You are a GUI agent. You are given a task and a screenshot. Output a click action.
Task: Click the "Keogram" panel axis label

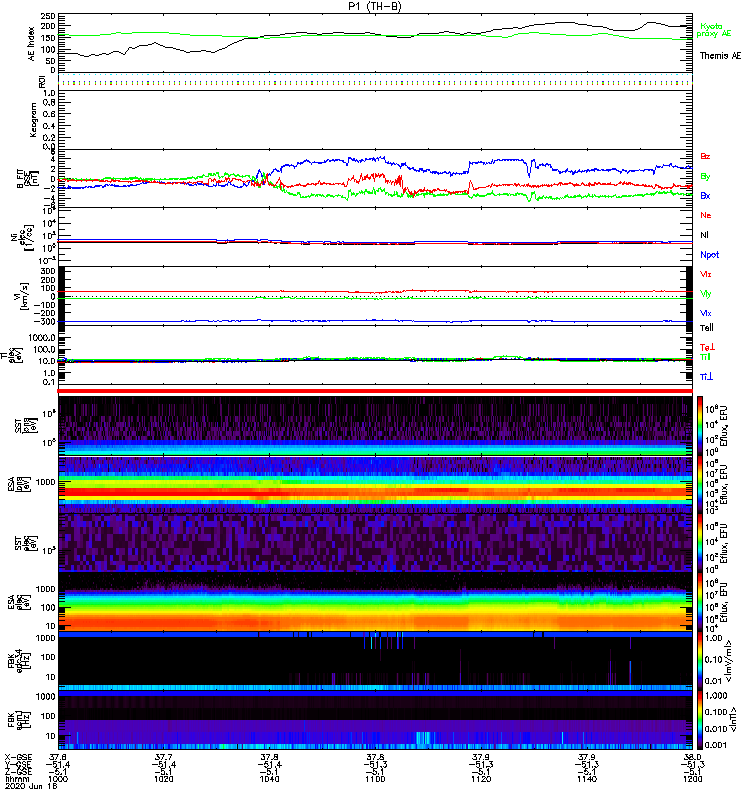point(33,120)
